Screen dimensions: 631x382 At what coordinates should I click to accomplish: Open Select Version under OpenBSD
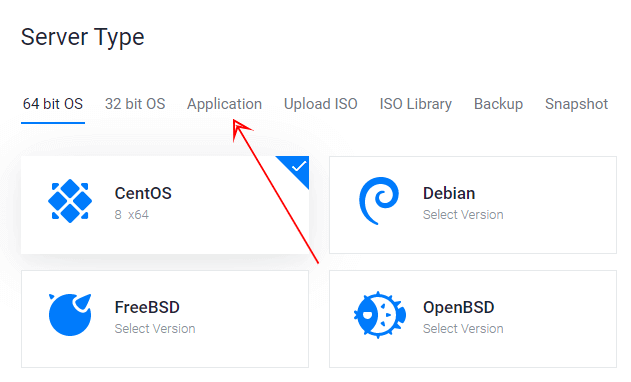[x=463, y=328]
